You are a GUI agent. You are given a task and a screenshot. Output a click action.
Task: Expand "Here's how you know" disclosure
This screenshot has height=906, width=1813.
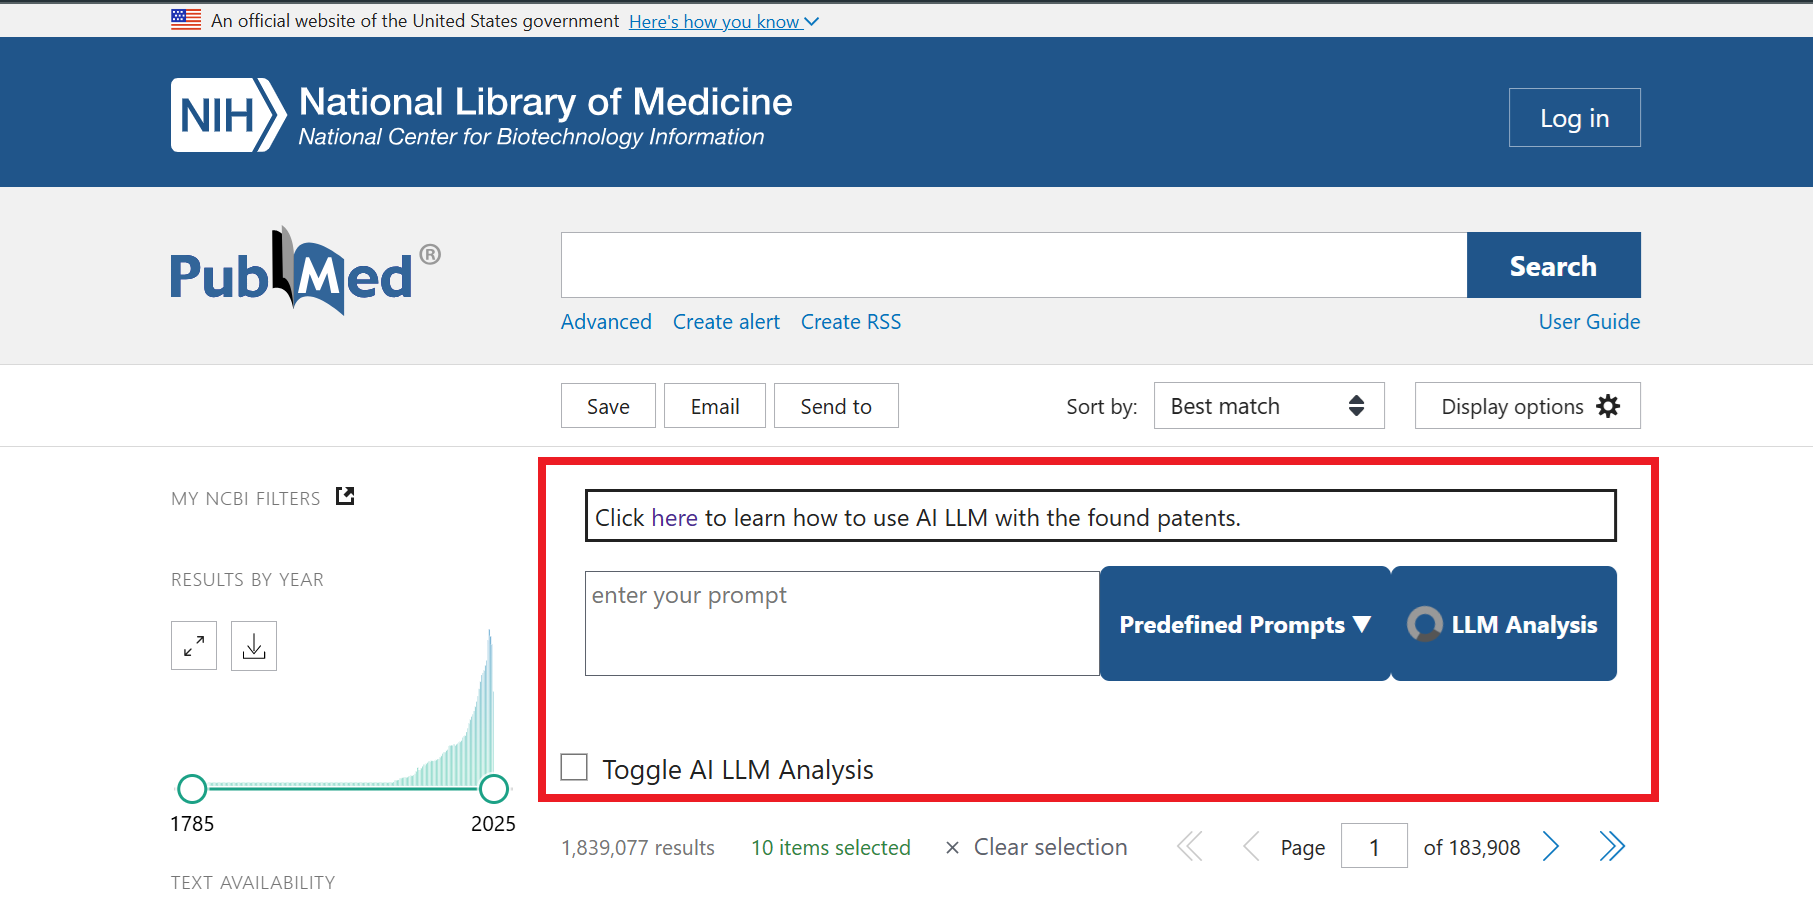pos(723,22)
